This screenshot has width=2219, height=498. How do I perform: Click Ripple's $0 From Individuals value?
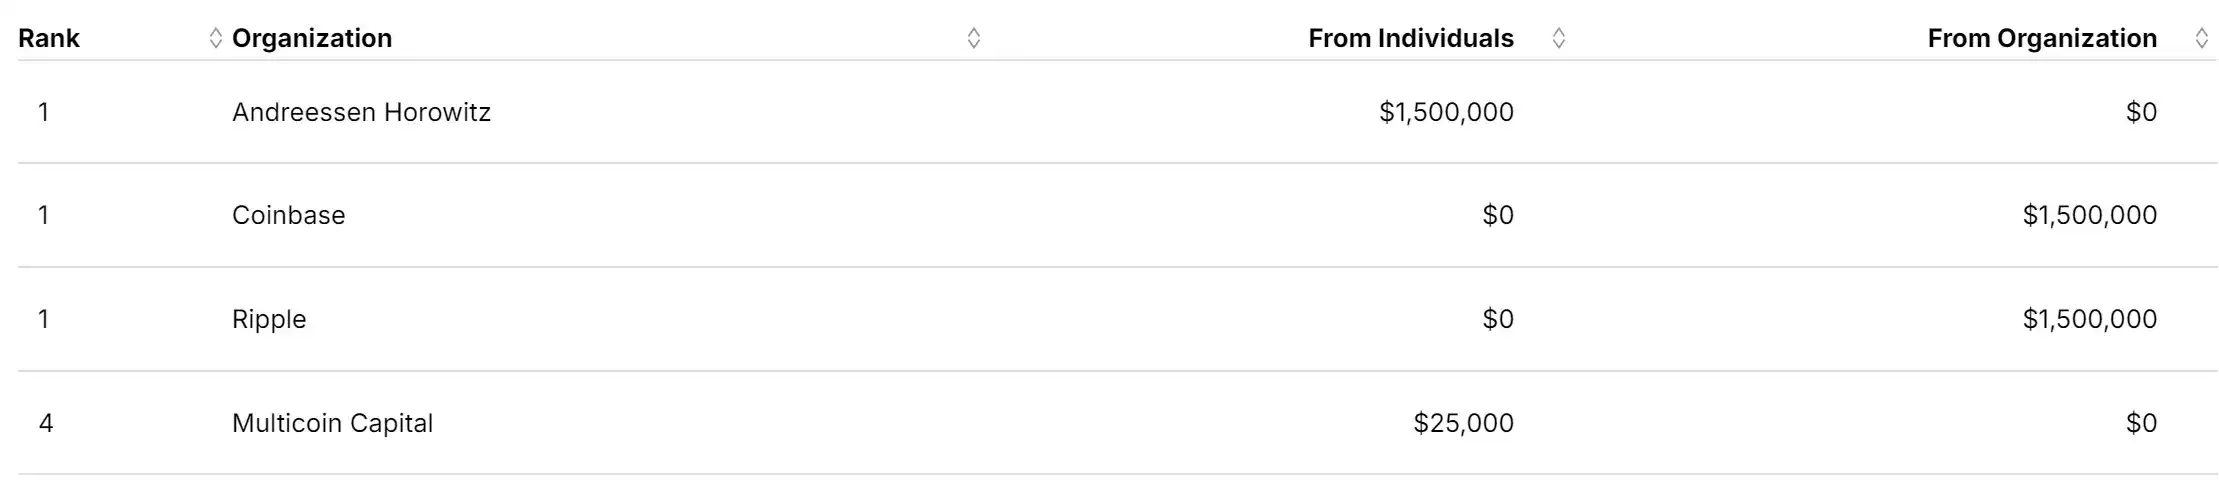click(x=1497, y=319)
